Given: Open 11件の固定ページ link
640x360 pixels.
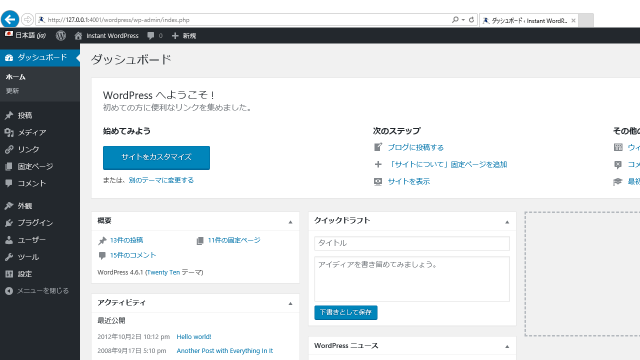Looking at the screenshot, I should point(234,240).
